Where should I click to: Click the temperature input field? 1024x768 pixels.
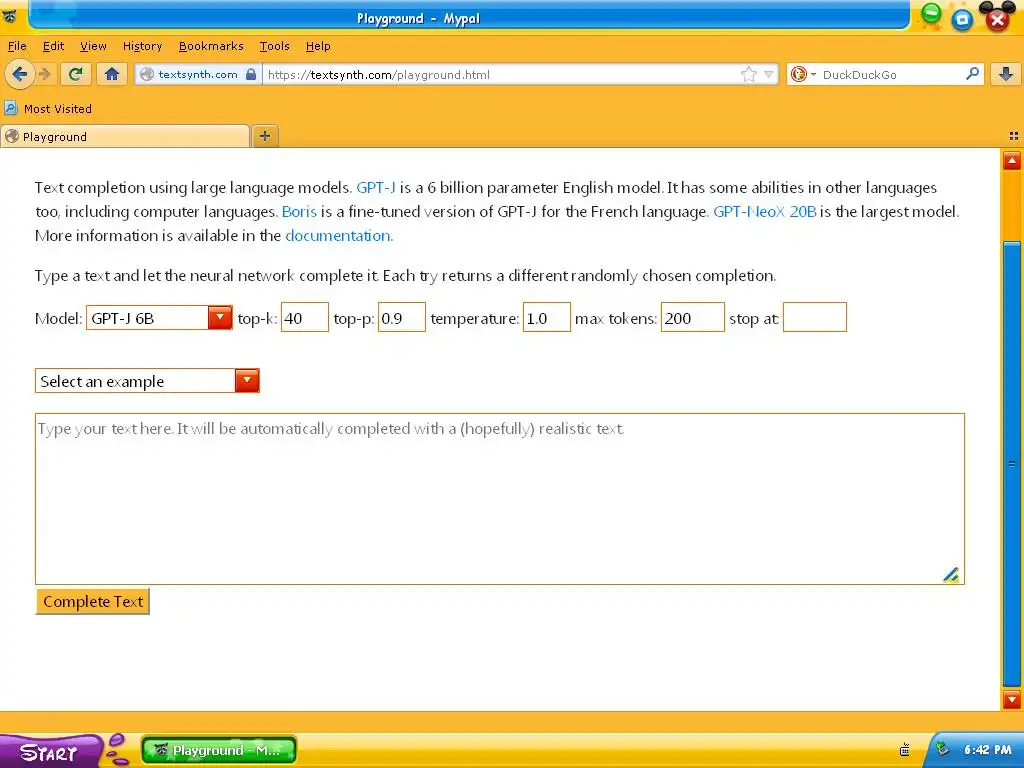click(x=547, y=317)
